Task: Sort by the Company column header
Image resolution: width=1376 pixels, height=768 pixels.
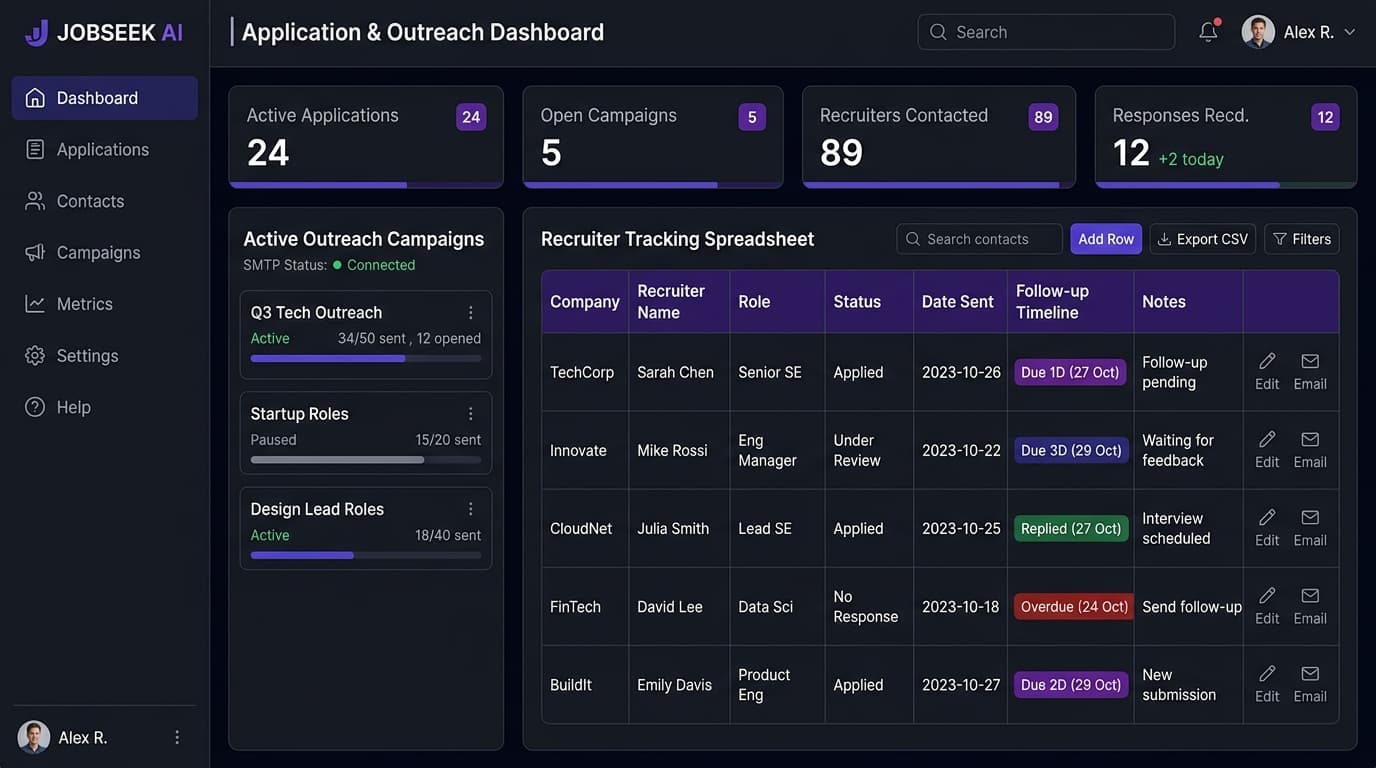Action: point(585,302)
